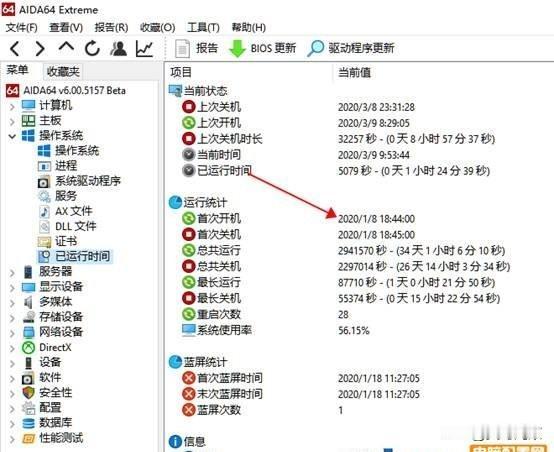Image resolution: width=554 pixels, height=452 pixels.
Task: Click the 项目 column header
Action: pyautogui.click(x=181, y=72)
